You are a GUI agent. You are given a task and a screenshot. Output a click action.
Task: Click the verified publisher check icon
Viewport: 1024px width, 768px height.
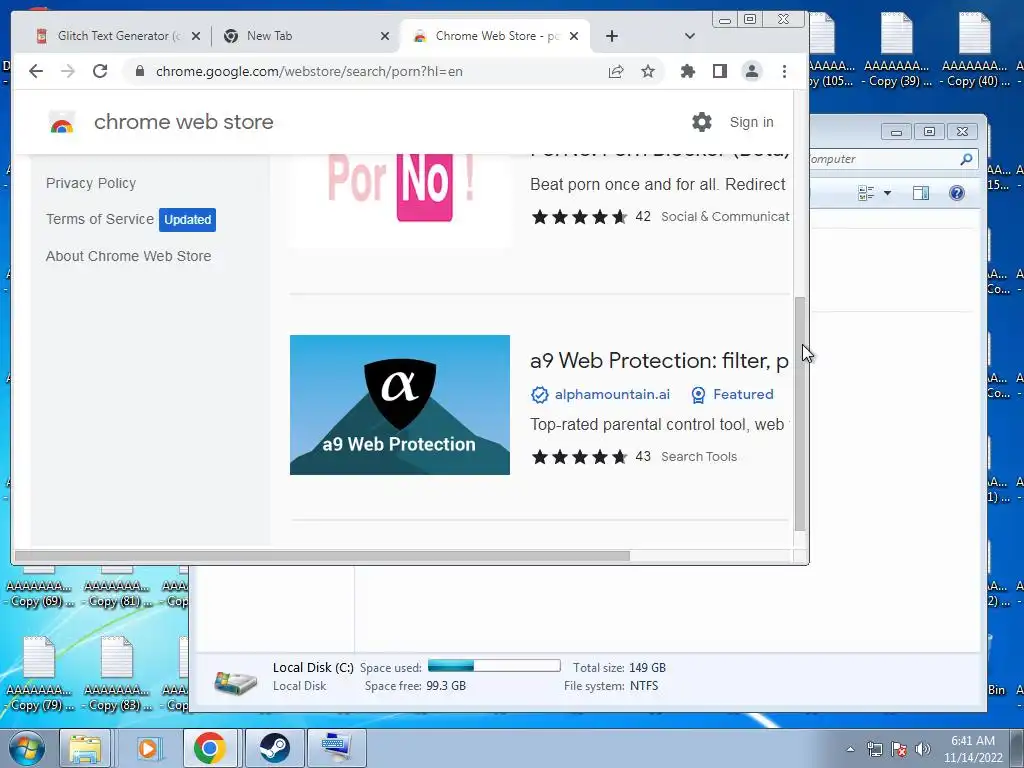coord(539,394)
